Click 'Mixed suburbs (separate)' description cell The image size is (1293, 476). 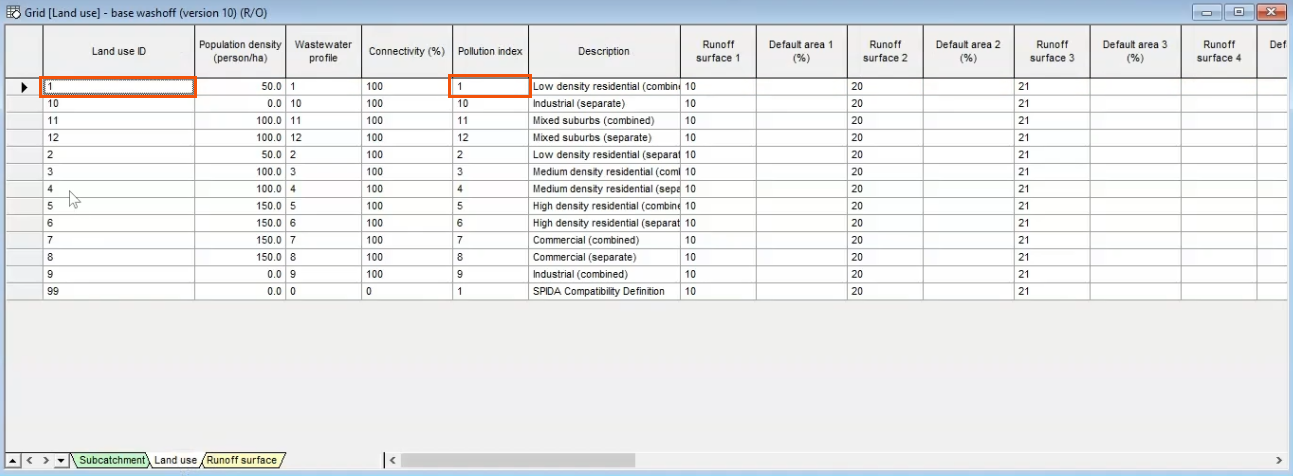(x=604, y=138)
